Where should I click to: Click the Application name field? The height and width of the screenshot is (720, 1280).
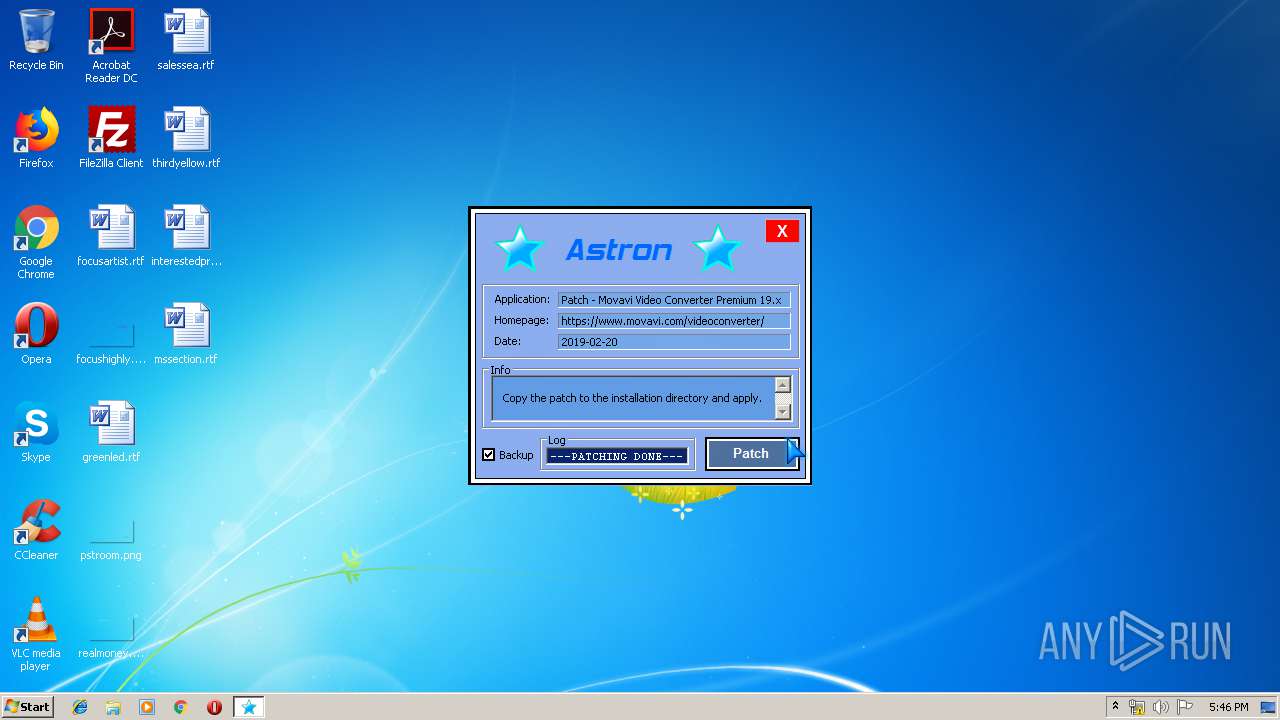coord(674,300)
